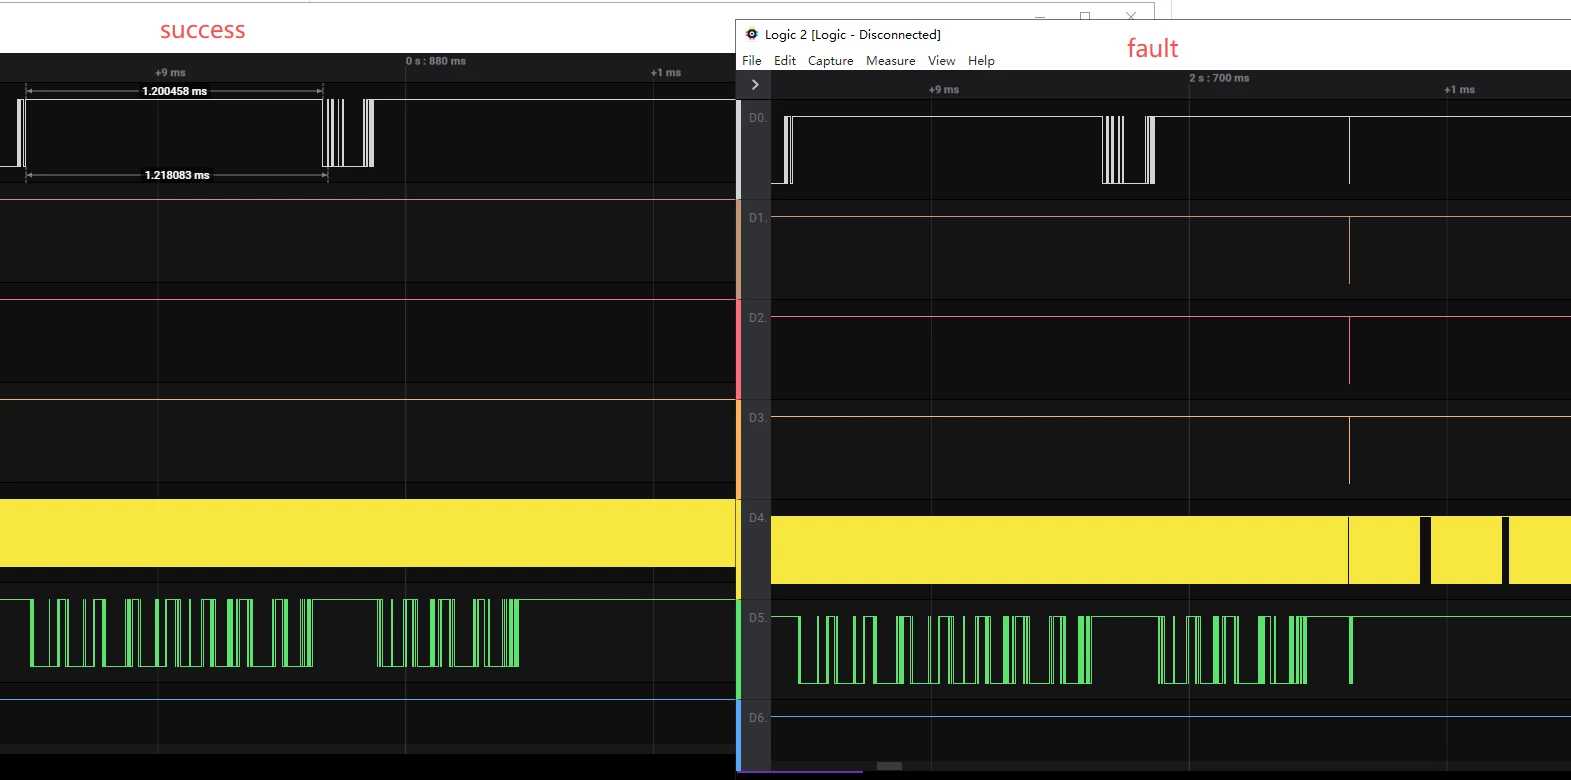Click the "1.200458 ms" measurement label

(x=175, y=91)
